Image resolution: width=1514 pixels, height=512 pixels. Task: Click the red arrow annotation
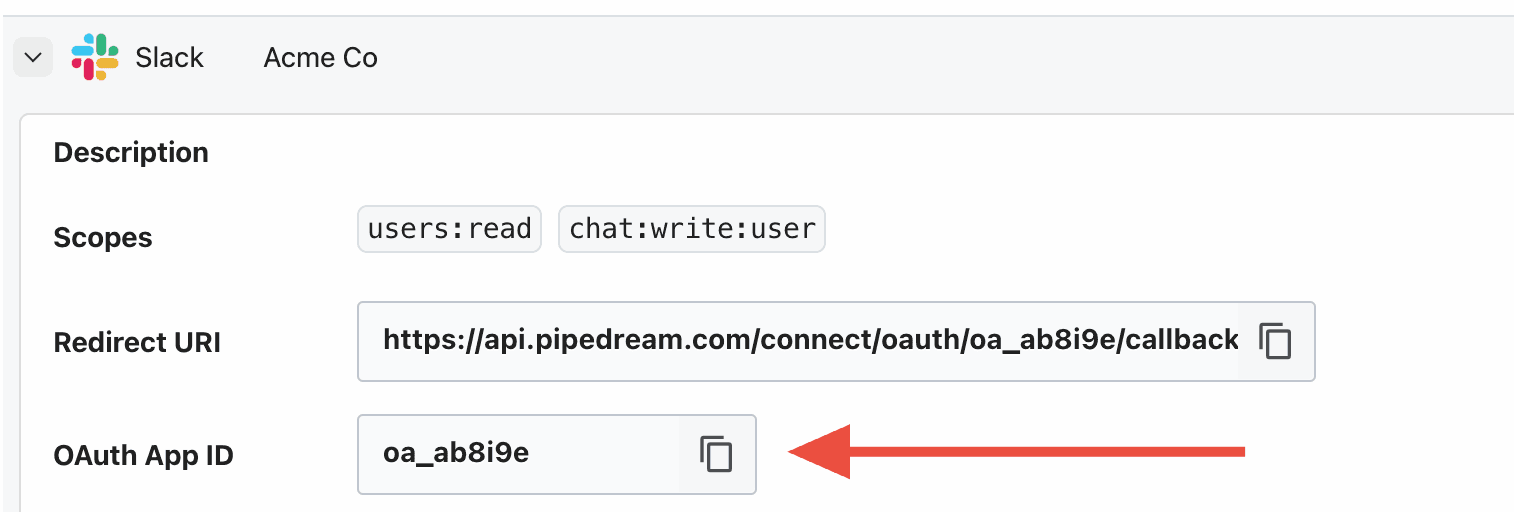click(x=1016, y=452)
